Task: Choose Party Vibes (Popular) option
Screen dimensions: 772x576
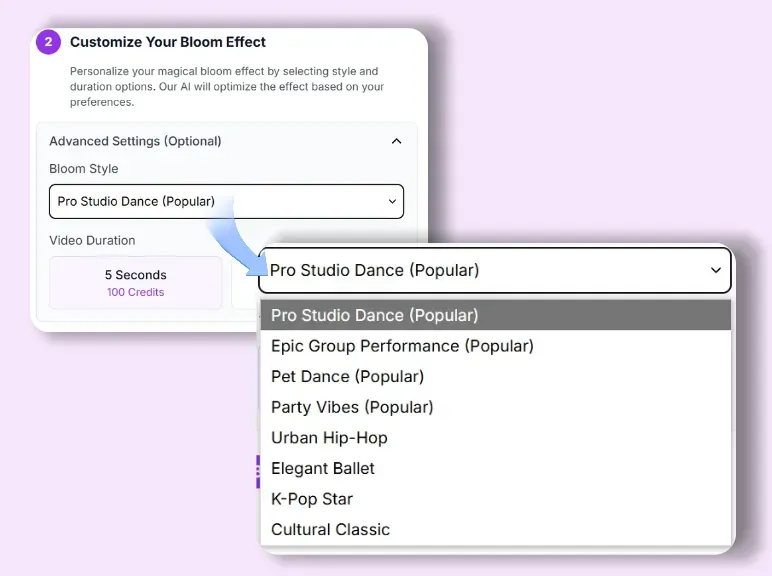Action: coord(495,407)
